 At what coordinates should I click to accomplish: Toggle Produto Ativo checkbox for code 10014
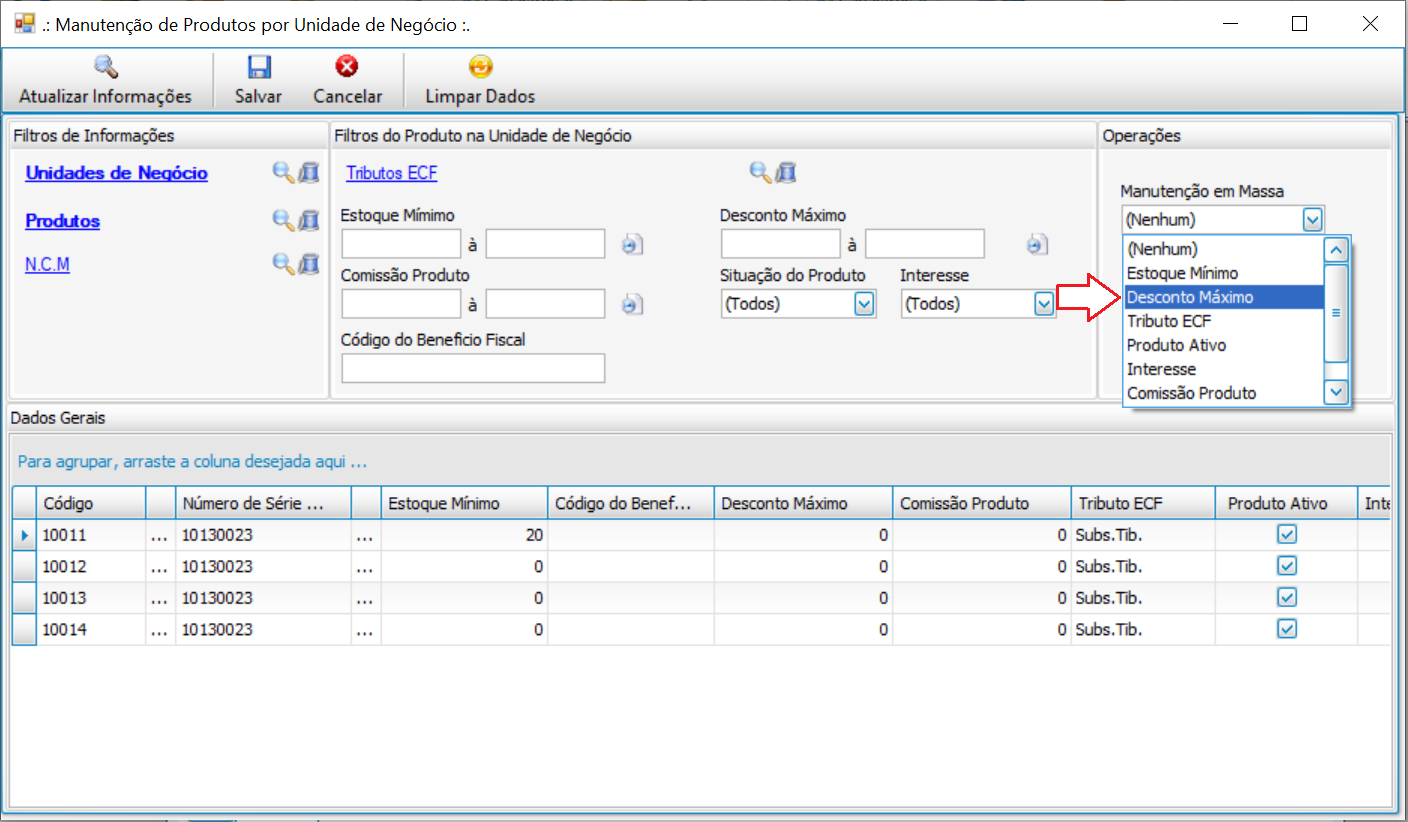1287,629
